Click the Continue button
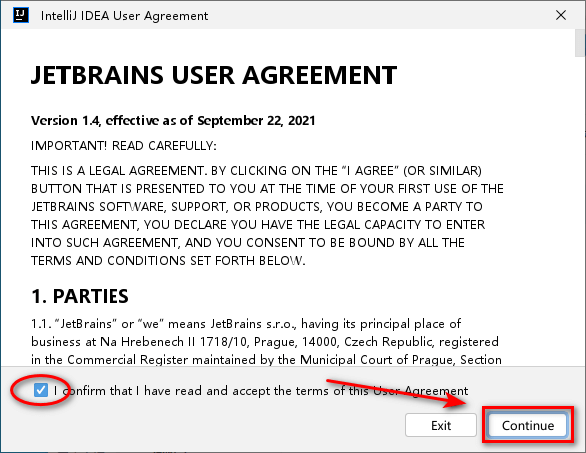 pyautogui.click(x=528, y=425)
